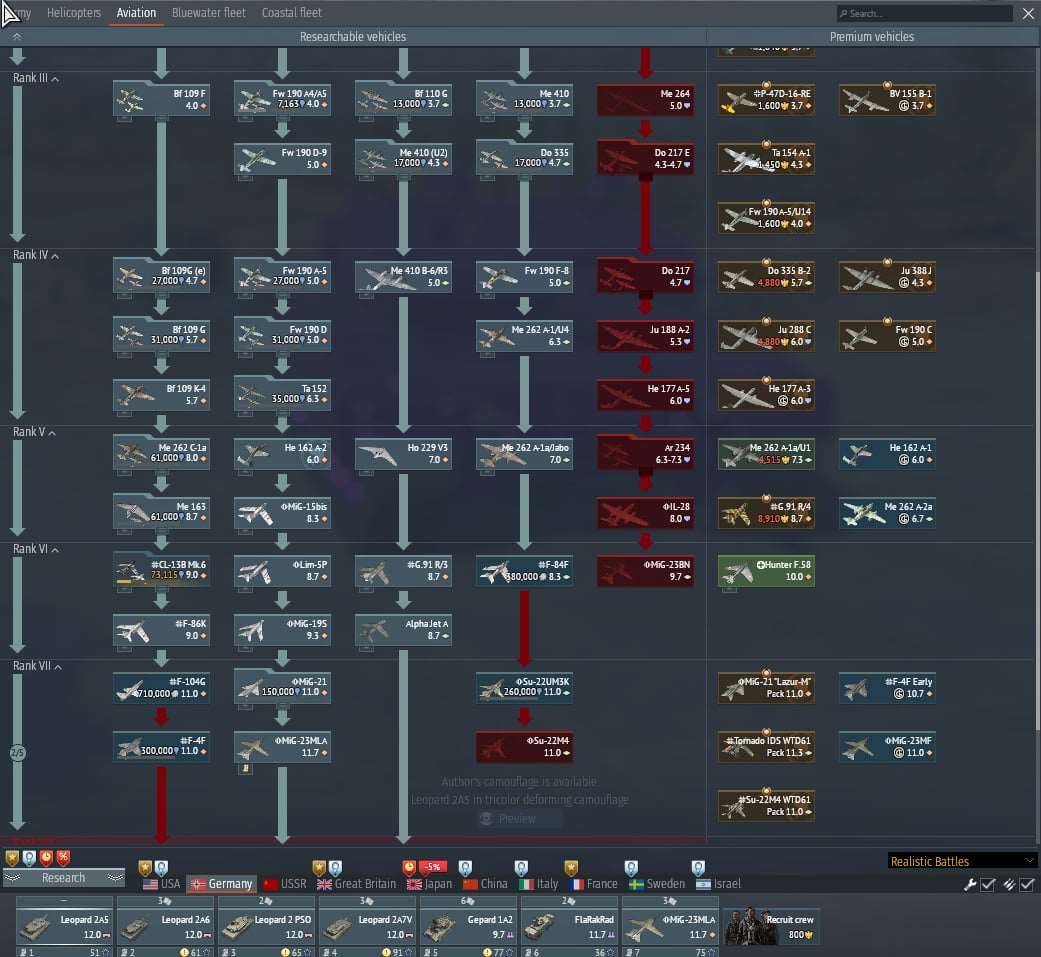This screenshot has width=1041, height=957.
Task: Switch nation to Great Britain
Action: (x=357, y=884)
